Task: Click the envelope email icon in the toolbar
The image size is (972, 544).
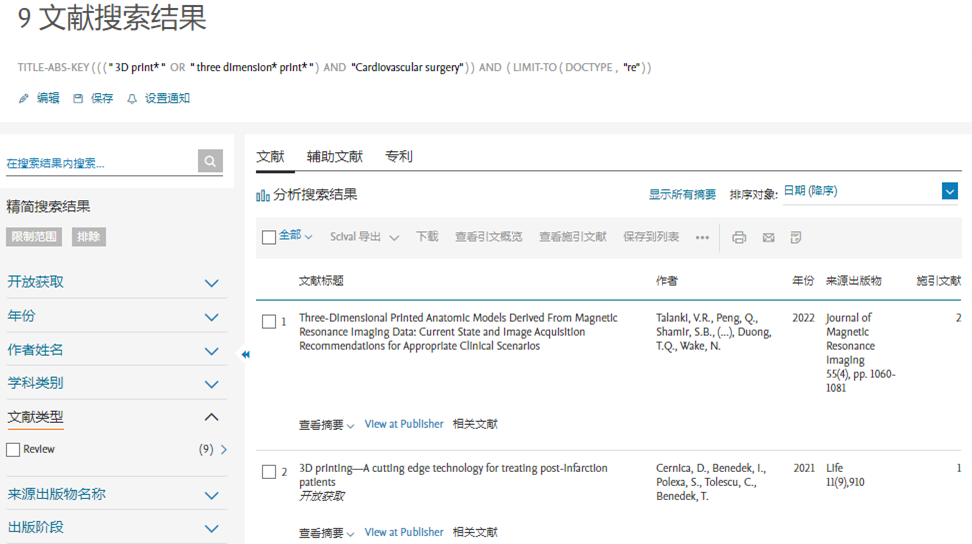Action: 768,238
